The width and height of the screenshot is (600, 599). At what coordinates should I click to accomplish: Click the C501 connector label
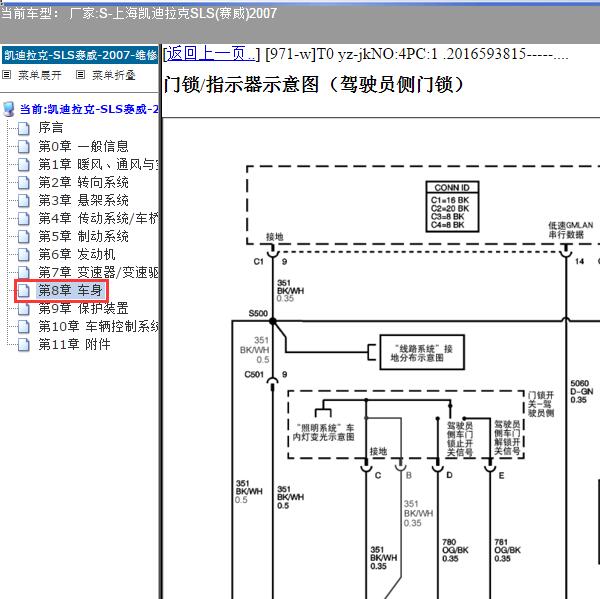click(254, 374)
